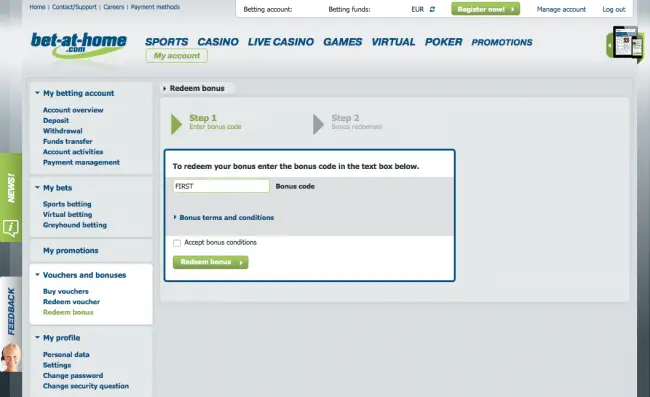Go to the POKER section
The height and width of the screenshot is (397, 650).
[x=443, y=42]
